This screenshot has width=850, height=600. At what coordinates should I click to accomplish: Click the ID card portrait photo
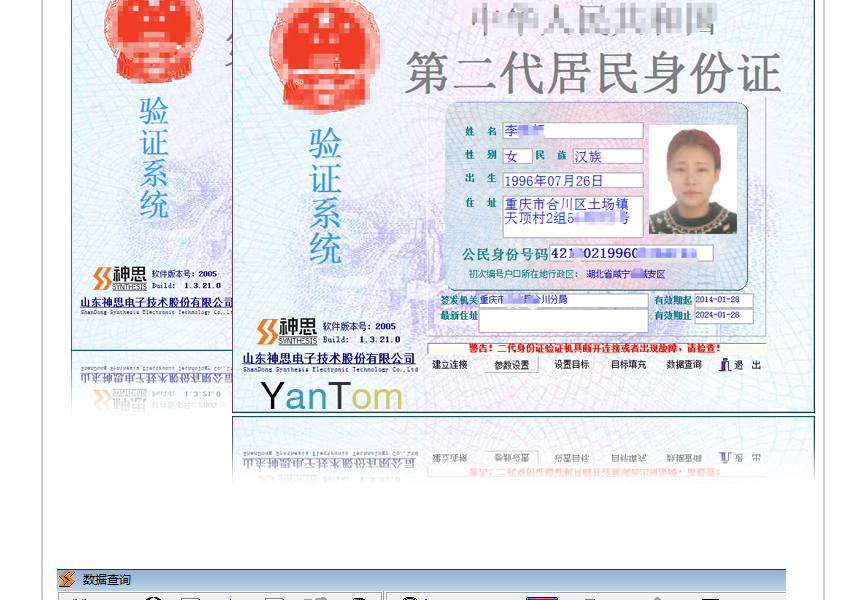692,180
